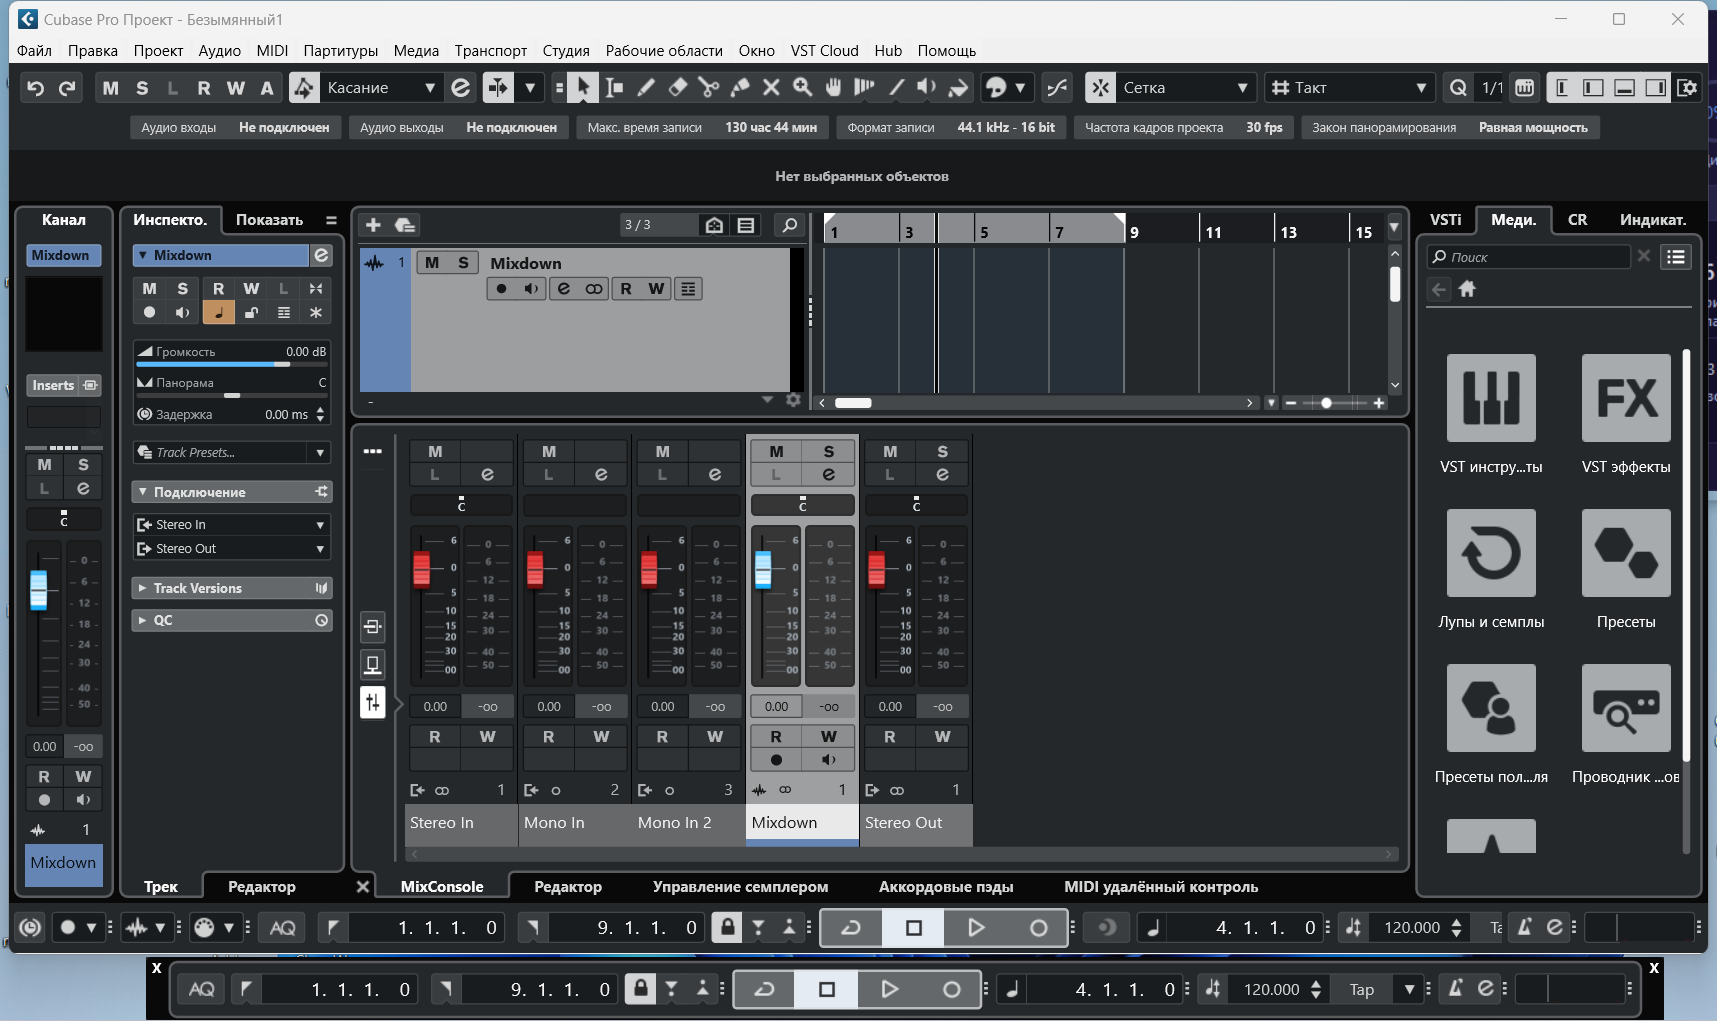Viewport: 1717px width, 1021px height.
Task: Expand the Track Versions section
Action: 231,588
